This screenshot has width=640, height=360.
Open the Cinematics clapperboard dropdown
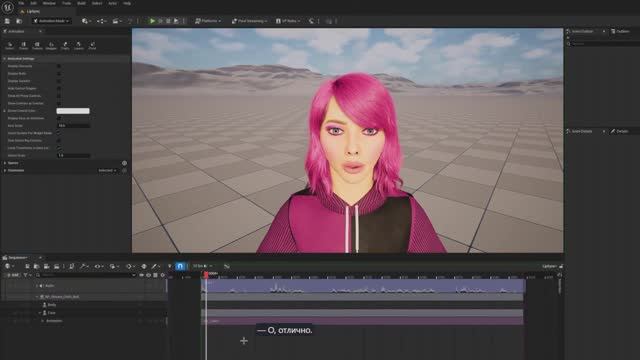point(117,21)
